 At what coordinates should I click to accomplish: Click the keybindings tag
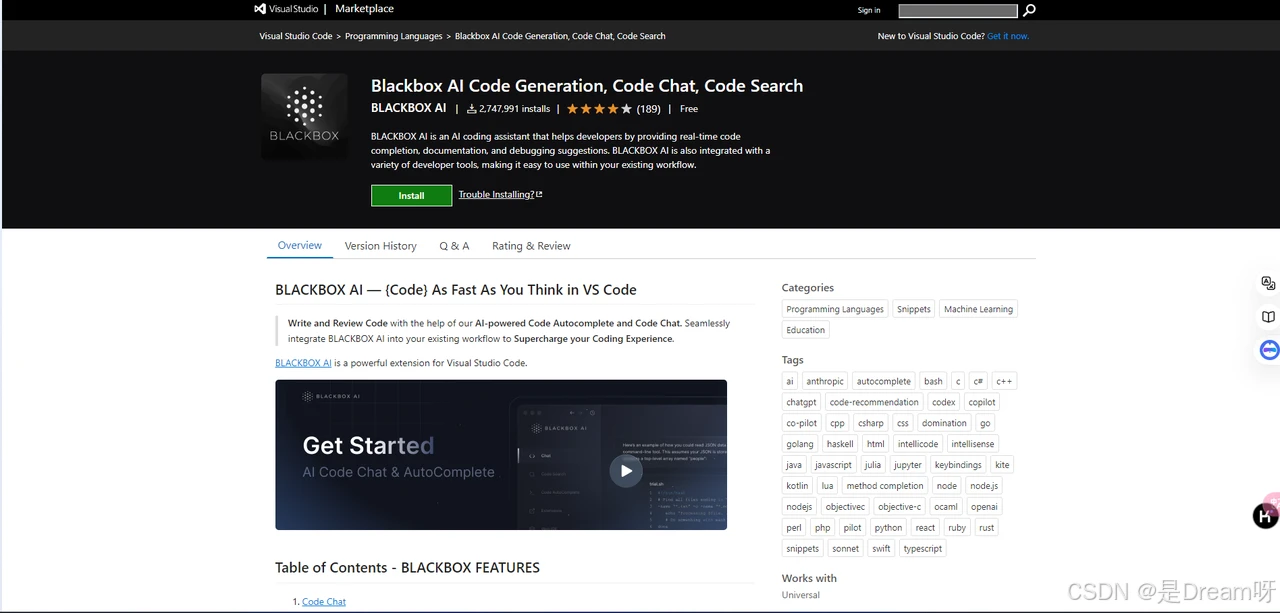click(x=958, y=465)
